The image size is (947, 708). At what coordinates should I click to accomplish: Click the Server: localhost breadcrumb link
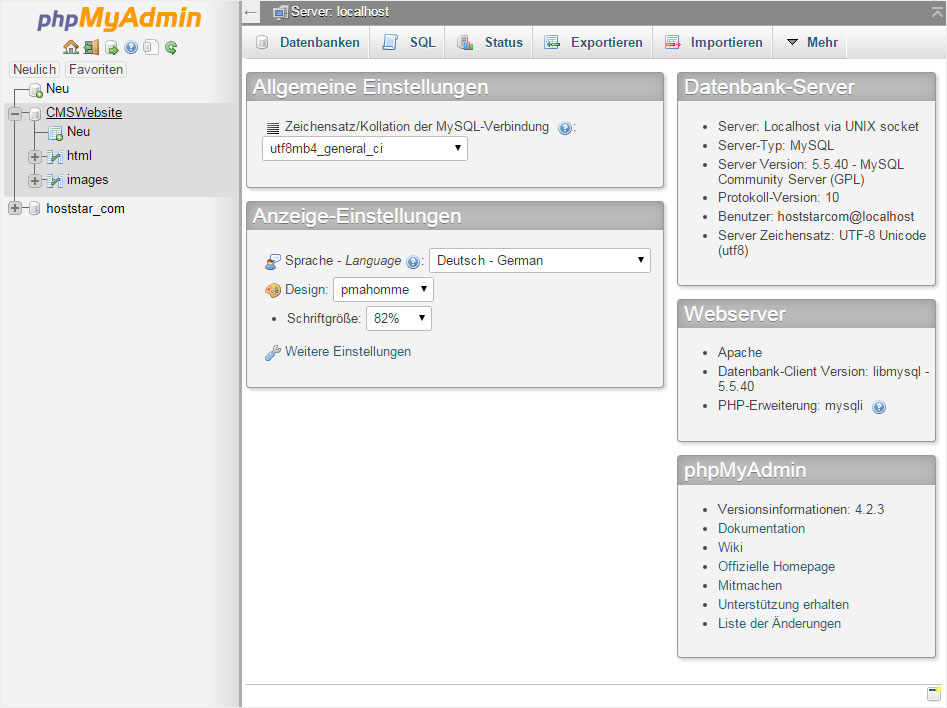tap(339, 12)
